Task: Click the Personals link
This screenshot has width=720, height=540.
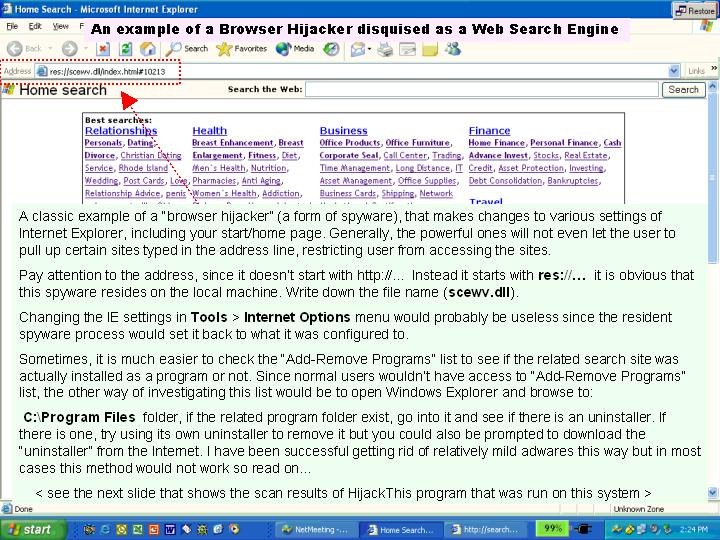Action: point(103,143)
